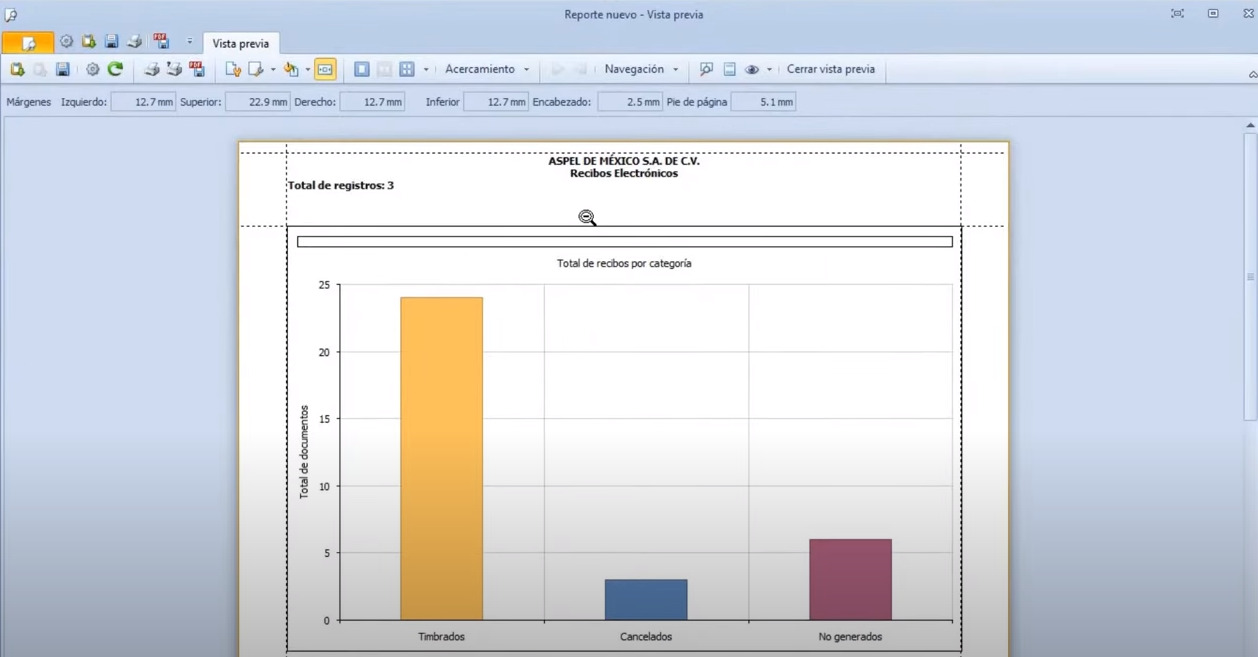The image size is (1258, 657).
Task: Select the Vista previa tab
Action: [x=240, y=43]
